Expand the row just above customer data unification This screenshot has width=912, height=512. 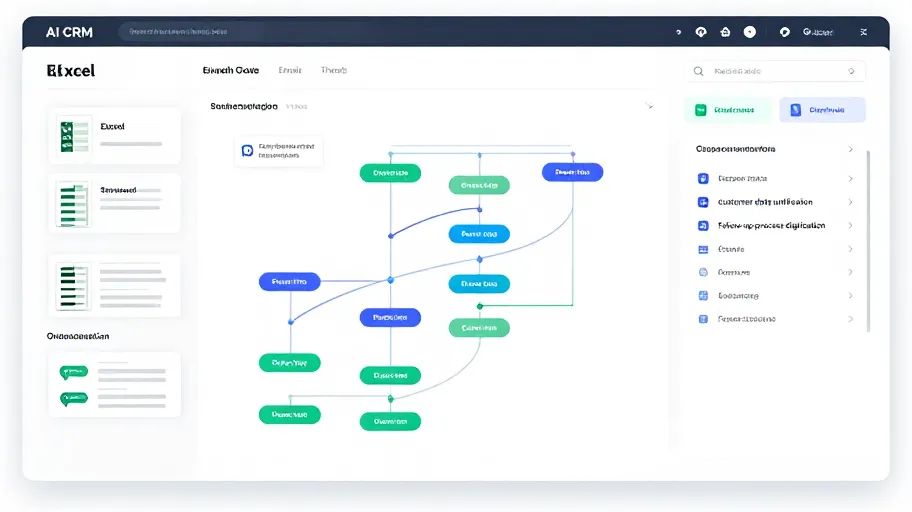pos(850,179)
